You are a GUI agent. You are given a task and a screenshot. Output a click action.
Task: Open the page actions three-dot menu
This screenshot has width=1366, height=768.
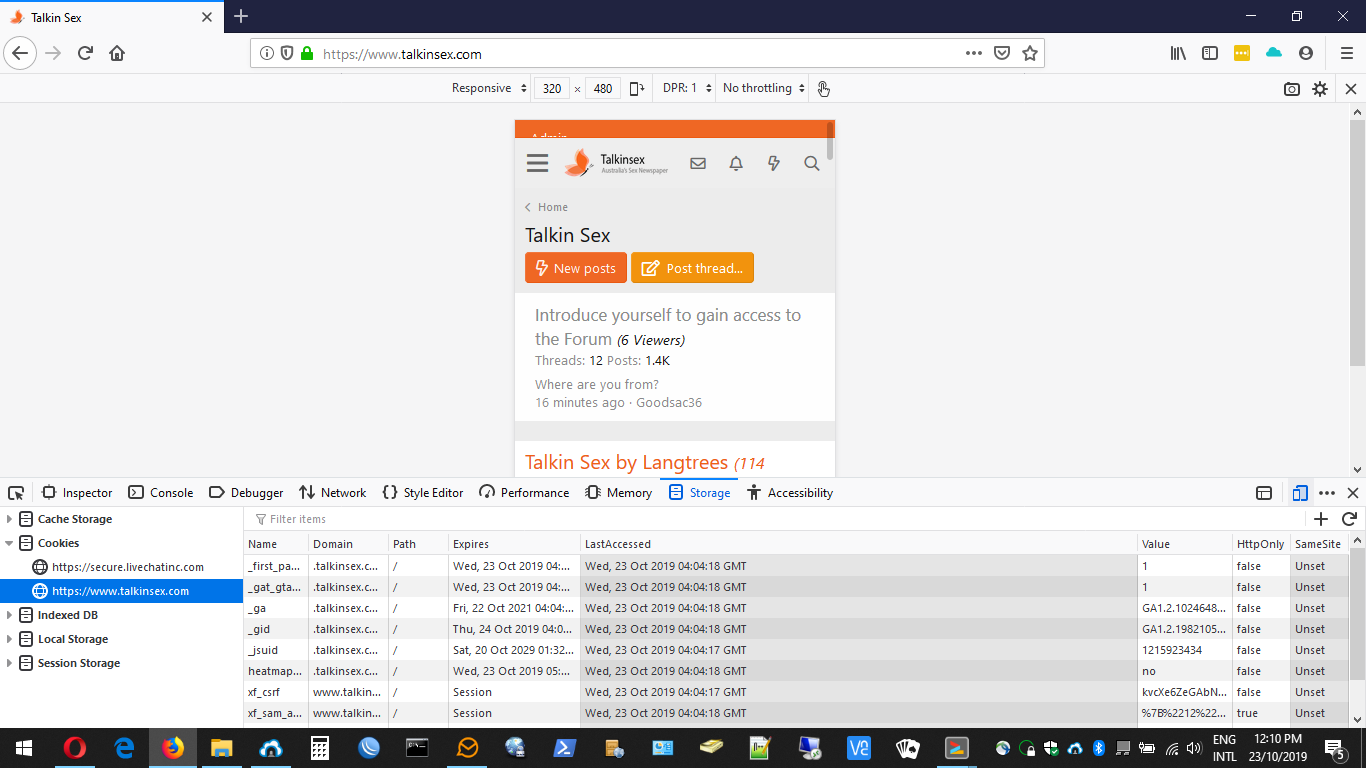974,54
